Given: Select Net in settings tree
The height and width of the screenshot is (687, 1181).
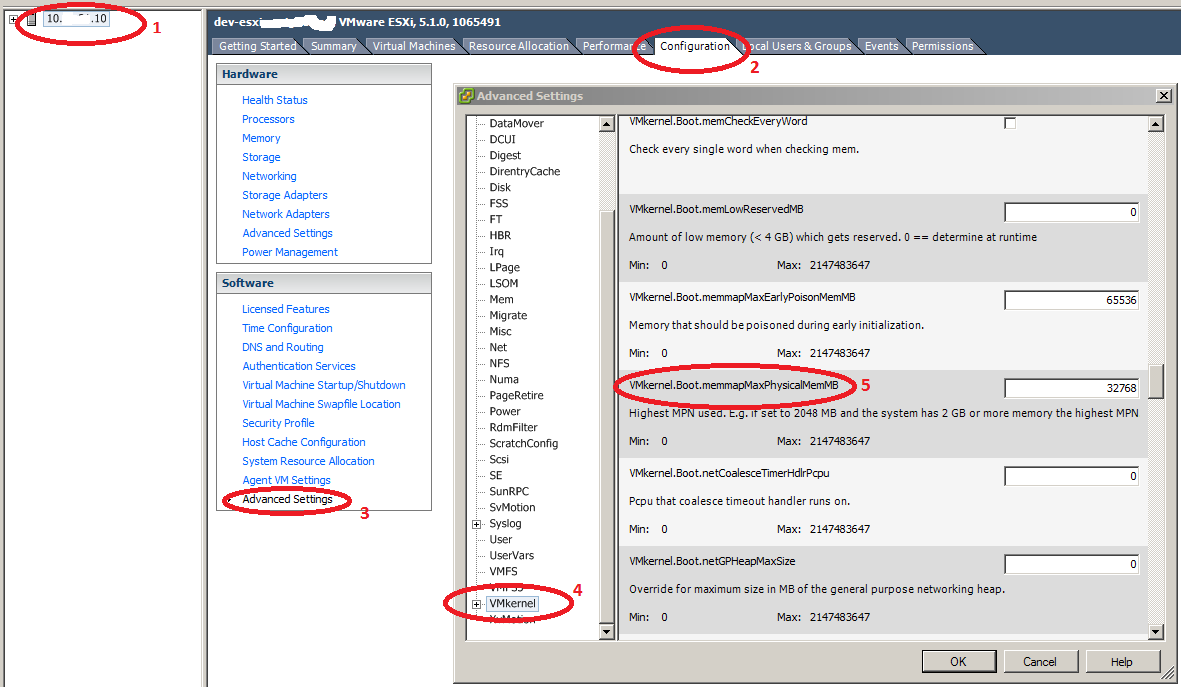Looking at the screenshot, I should [x=498, y=347].
